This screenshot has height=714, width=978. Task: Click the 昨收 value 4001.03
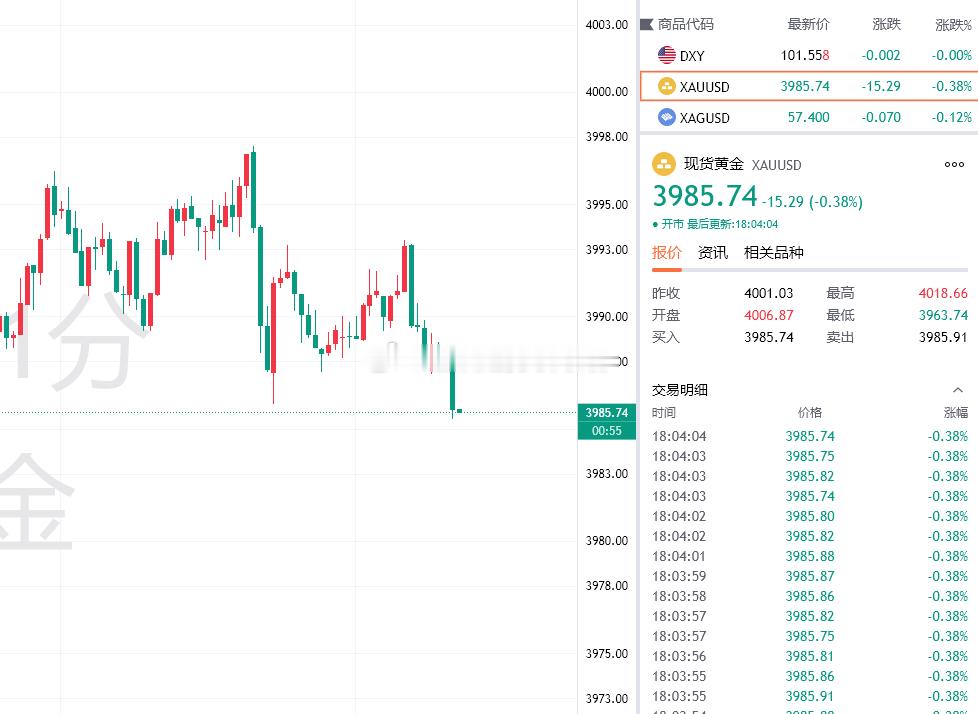[x=768, y=293]
